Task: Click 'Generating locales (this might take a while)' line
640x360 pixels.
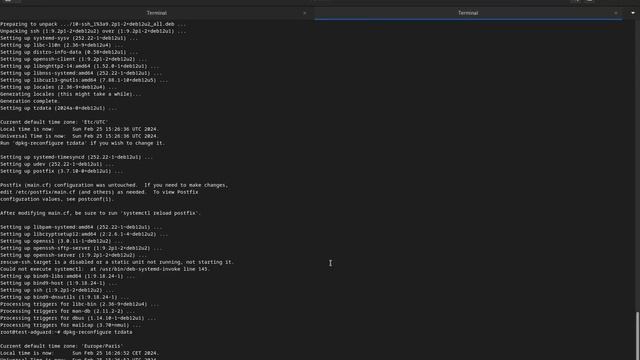Action: (71, 94)
